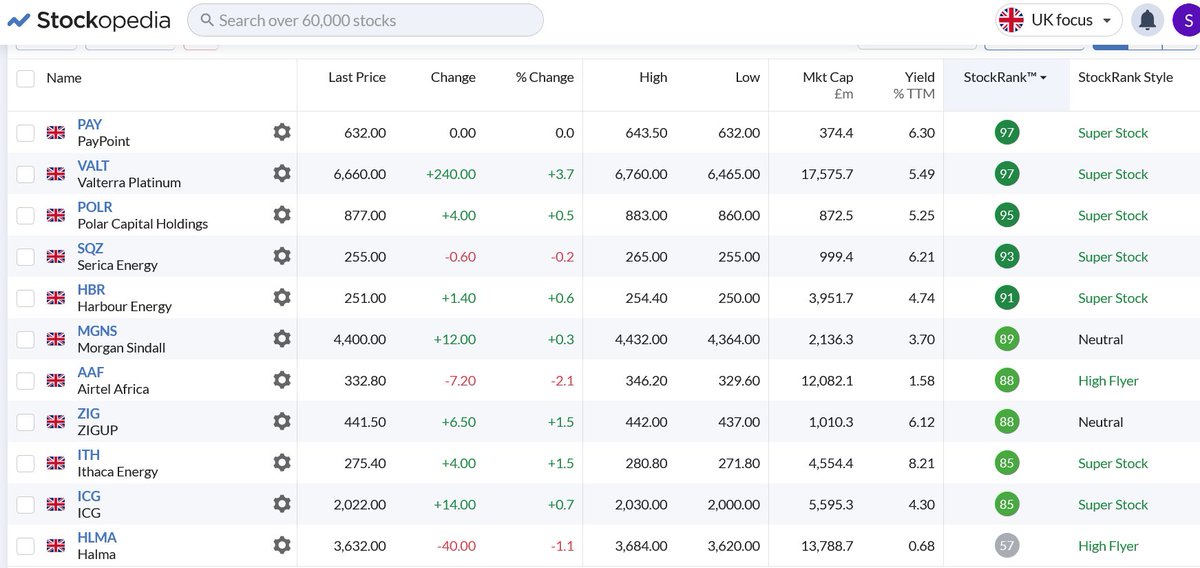Tick the ZIGUP row checkbox
1200x568 pixels.
click(x=25, y=421)
